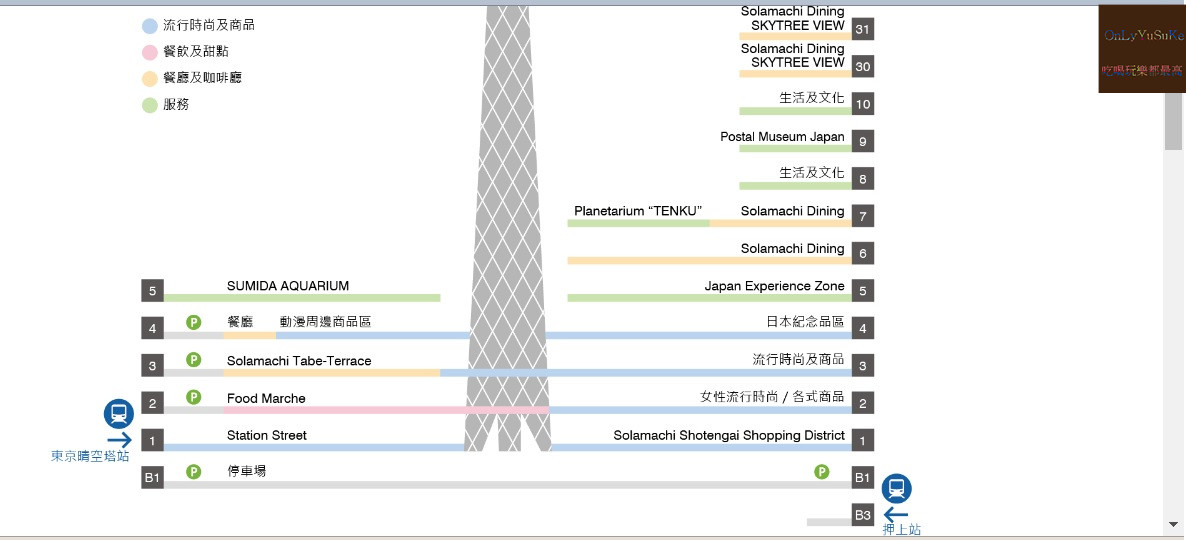Click the scrollbar down arrow

point(1173,524)
